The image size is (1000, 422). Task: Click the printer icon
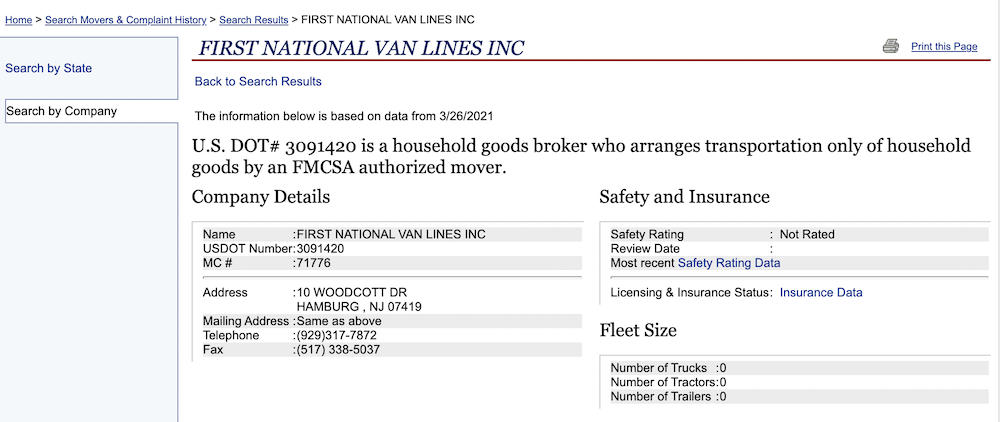coord(891,46)
